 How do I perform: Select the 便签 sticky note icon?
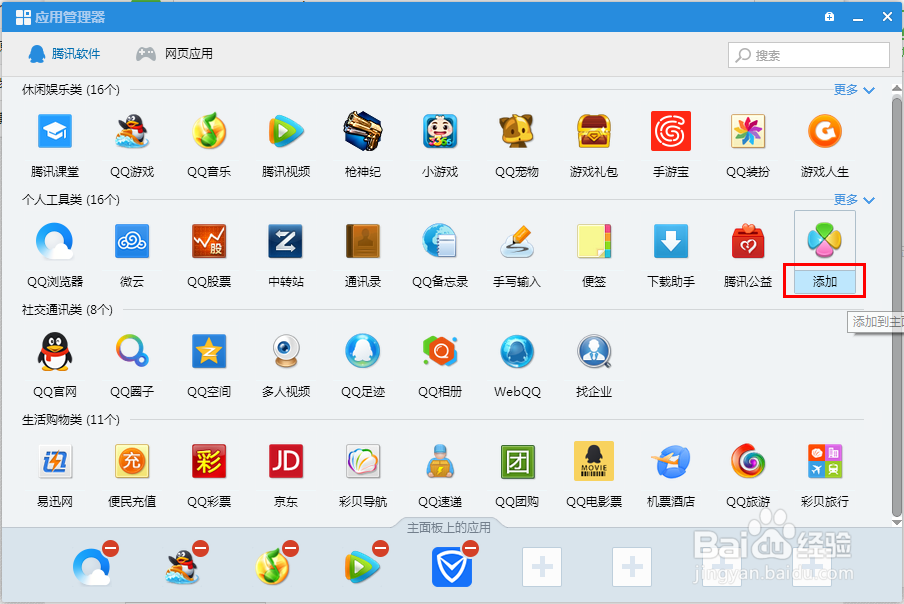pos(594,241)
